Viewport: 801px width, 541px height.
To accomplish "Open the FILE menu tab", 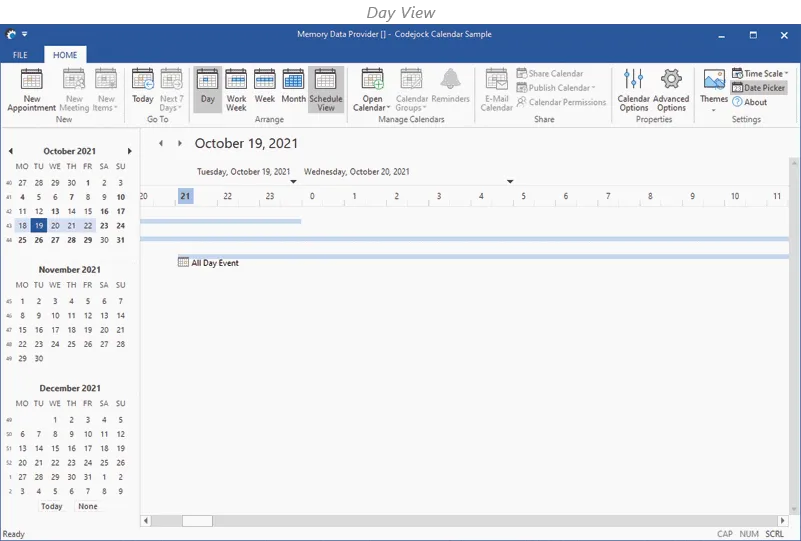I will click(x=20, y=55).
